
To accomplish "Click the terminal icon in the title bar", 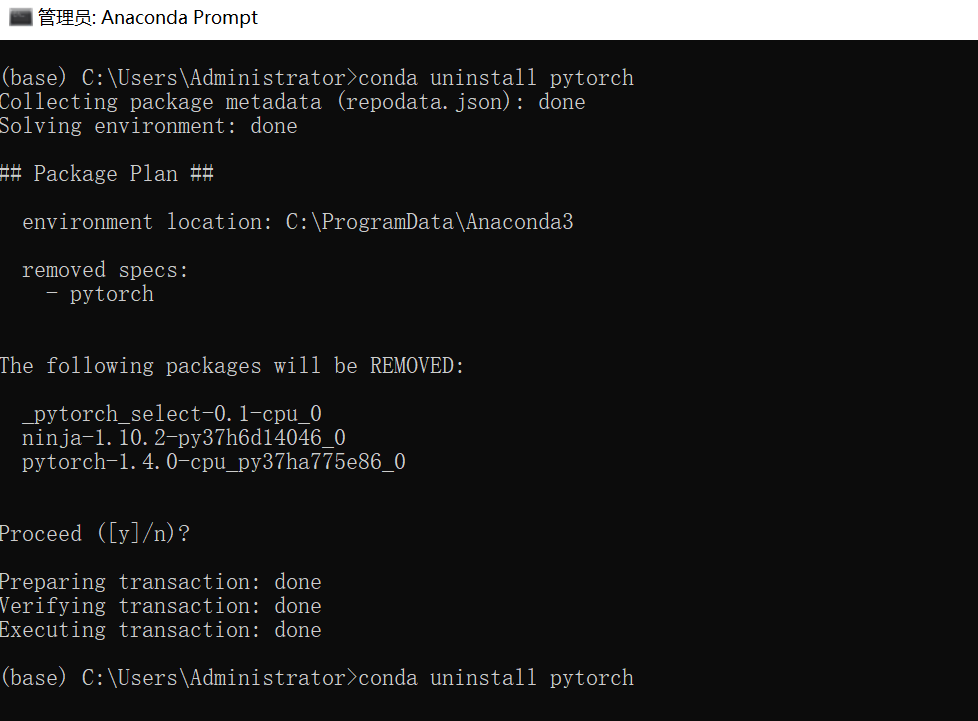I will click(x=18, y=17).
